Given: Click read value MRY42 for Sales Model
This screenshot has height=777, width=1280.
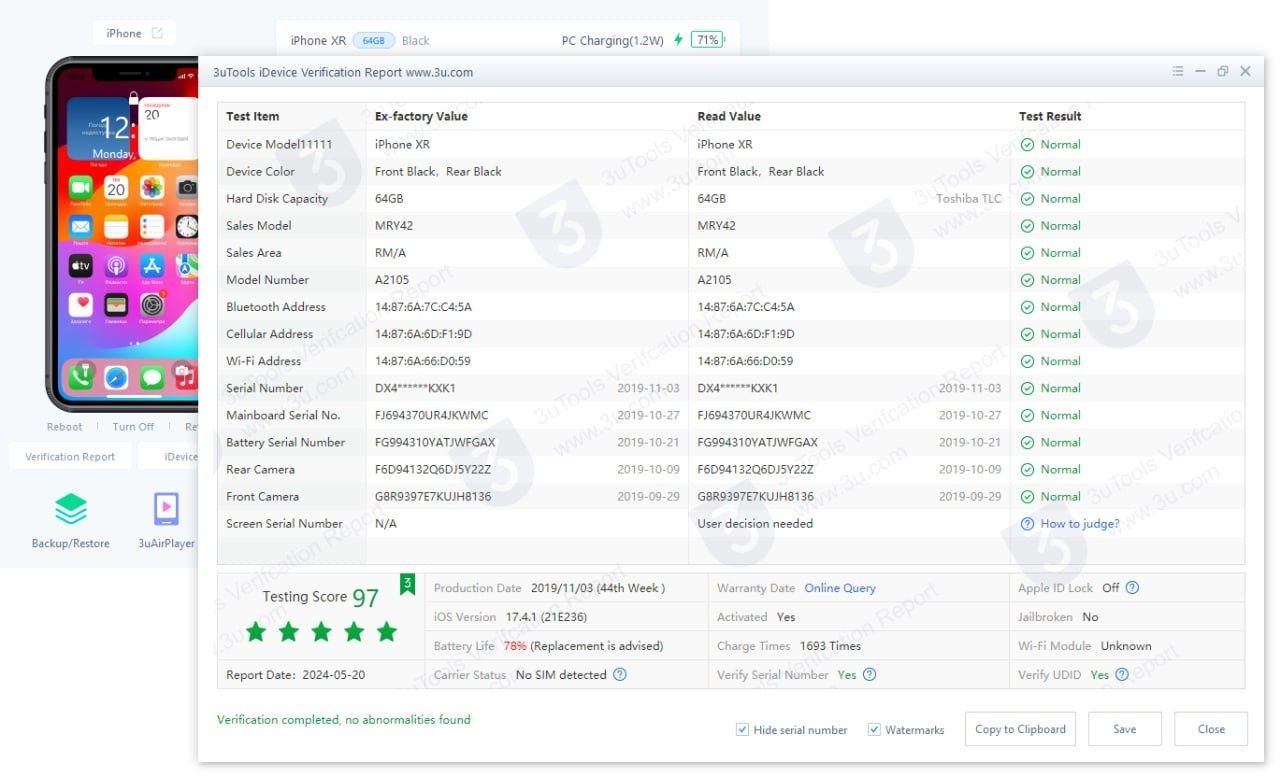Looking at the screenshot, I should coord(716,226).
